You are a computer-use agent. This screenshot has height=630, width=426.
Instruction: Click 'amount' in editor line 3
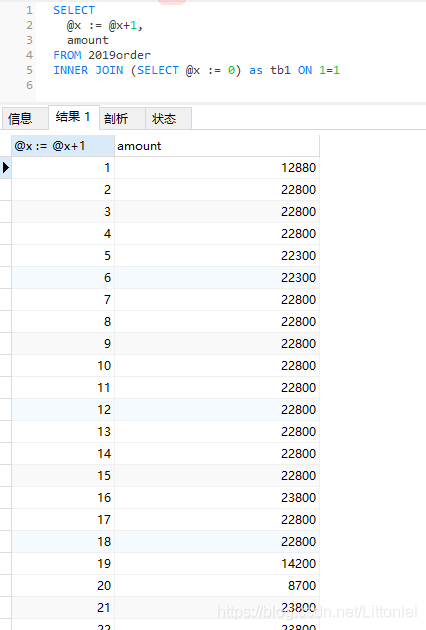88,40
